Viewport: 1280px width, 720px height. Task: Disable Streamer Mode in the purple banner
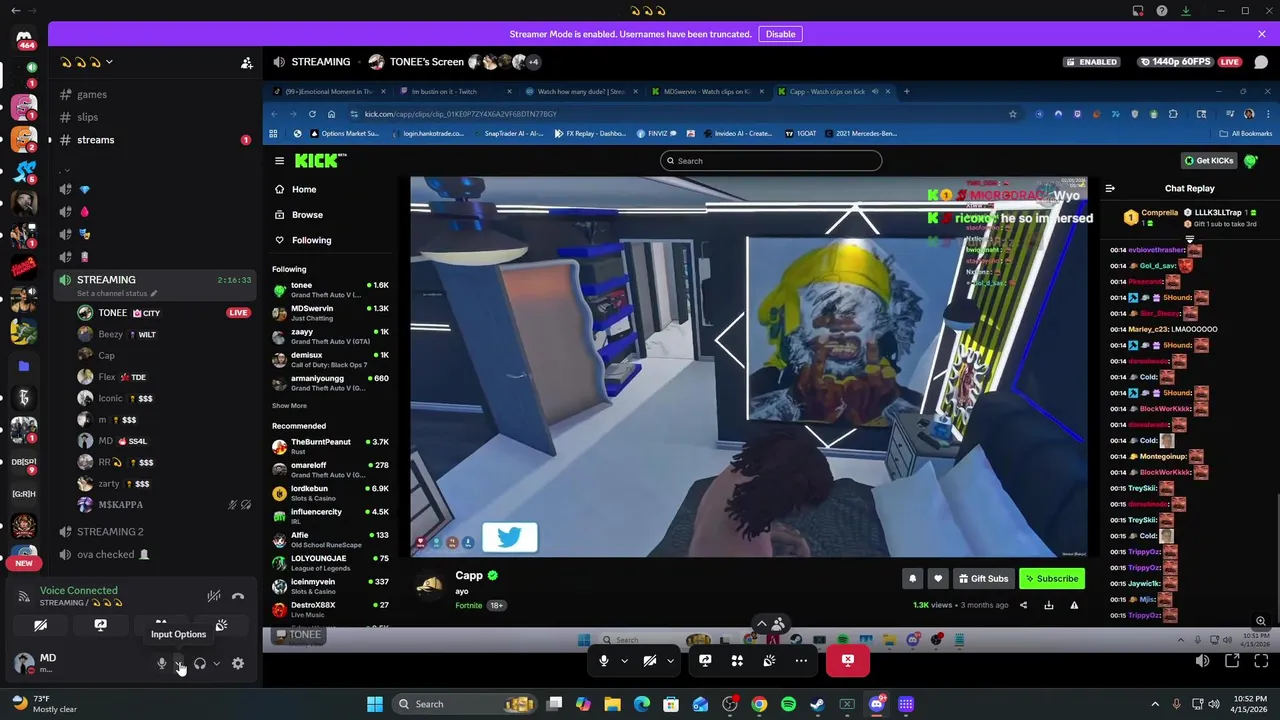point(780,34)
